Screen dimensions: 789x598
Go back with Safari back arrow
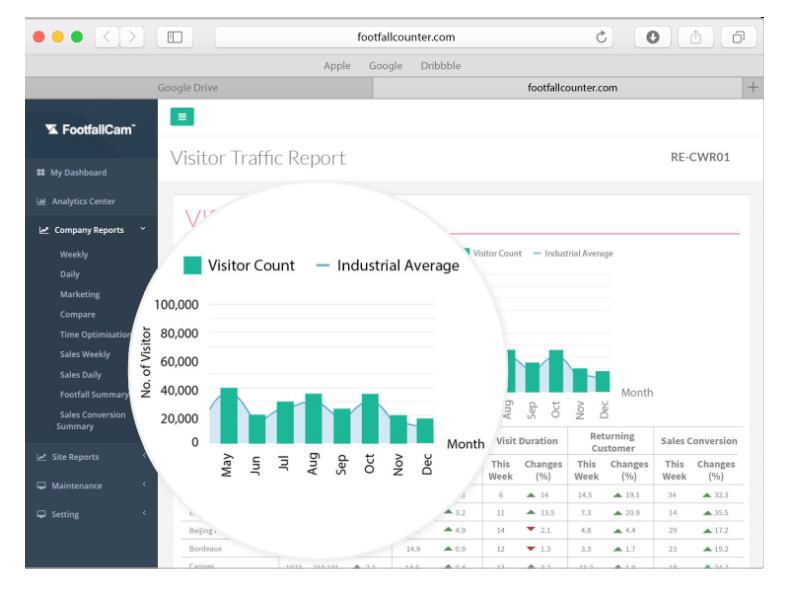coord(108,37)
